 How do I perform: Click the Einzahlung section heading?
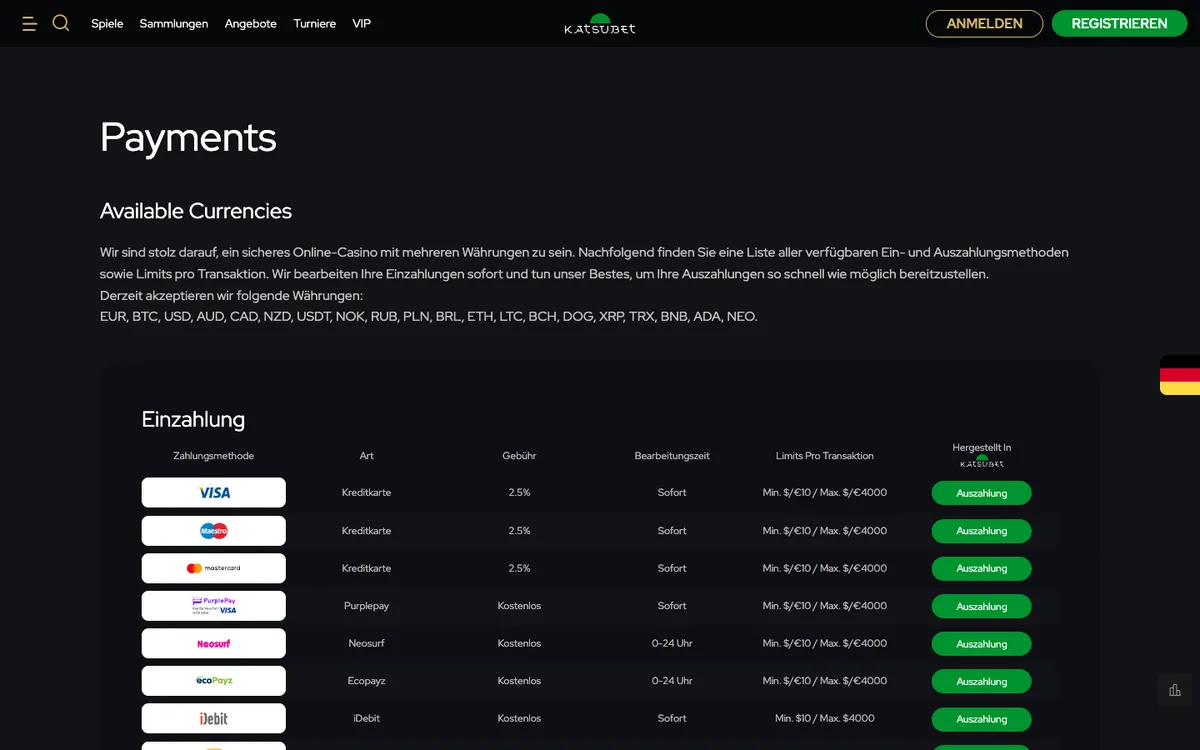pyautogui.click(x=193, y=419)
